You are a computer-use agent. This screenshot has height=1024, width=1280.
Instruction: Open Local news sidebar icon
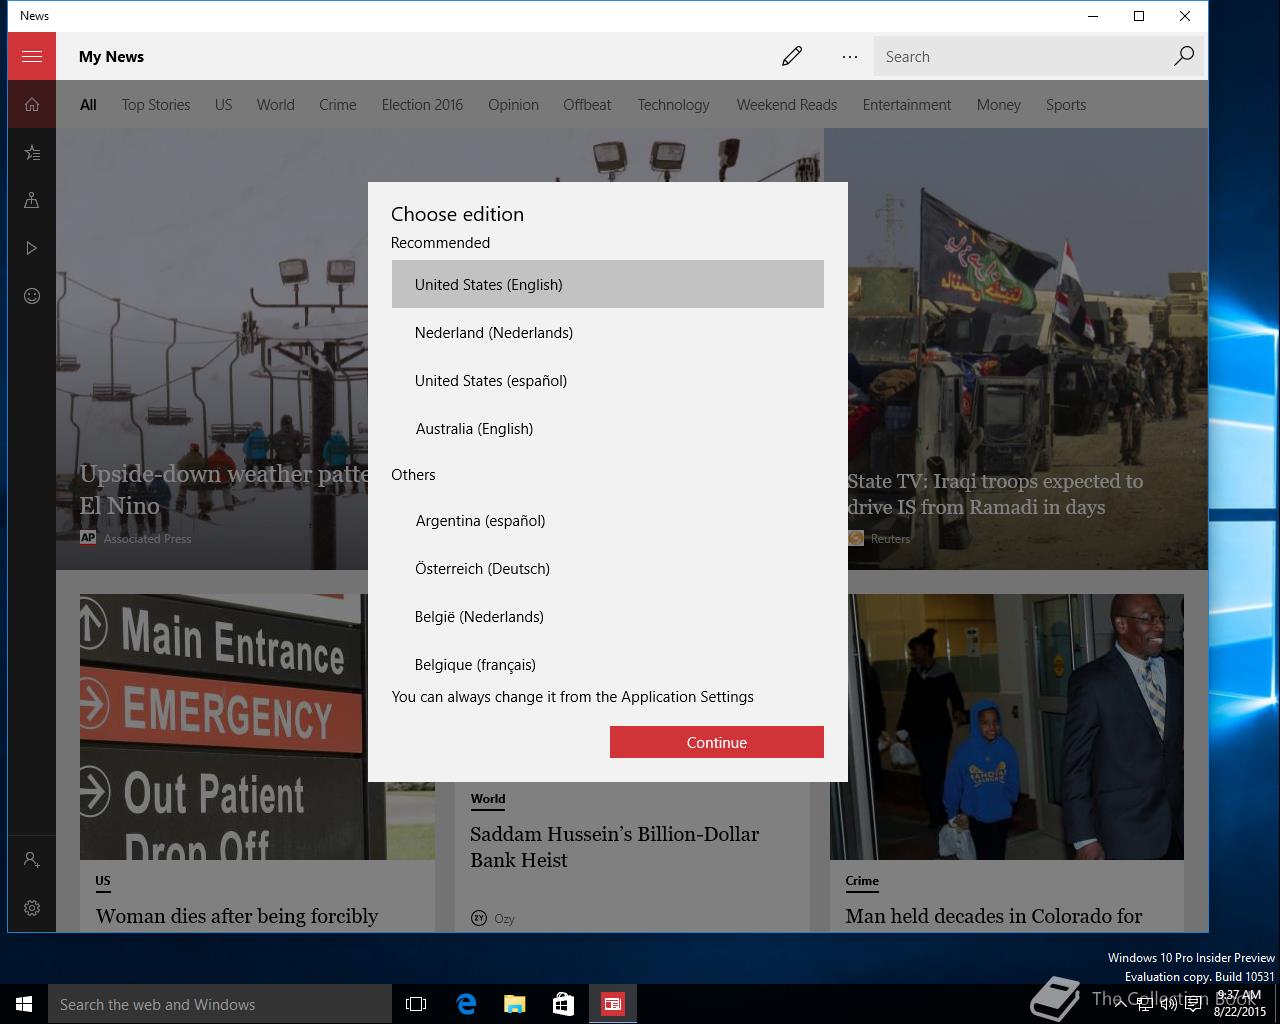click(x=32, y=200)
